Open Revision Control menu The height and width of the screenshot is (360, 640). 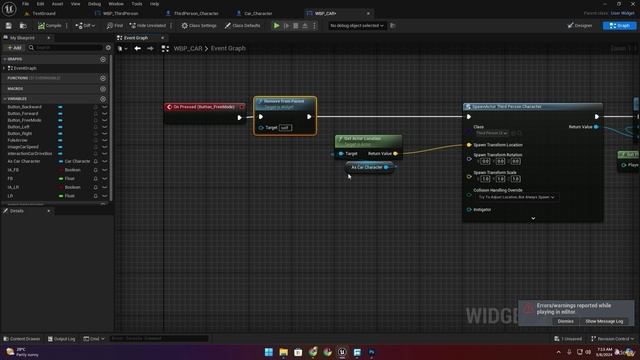pos(612,339)
